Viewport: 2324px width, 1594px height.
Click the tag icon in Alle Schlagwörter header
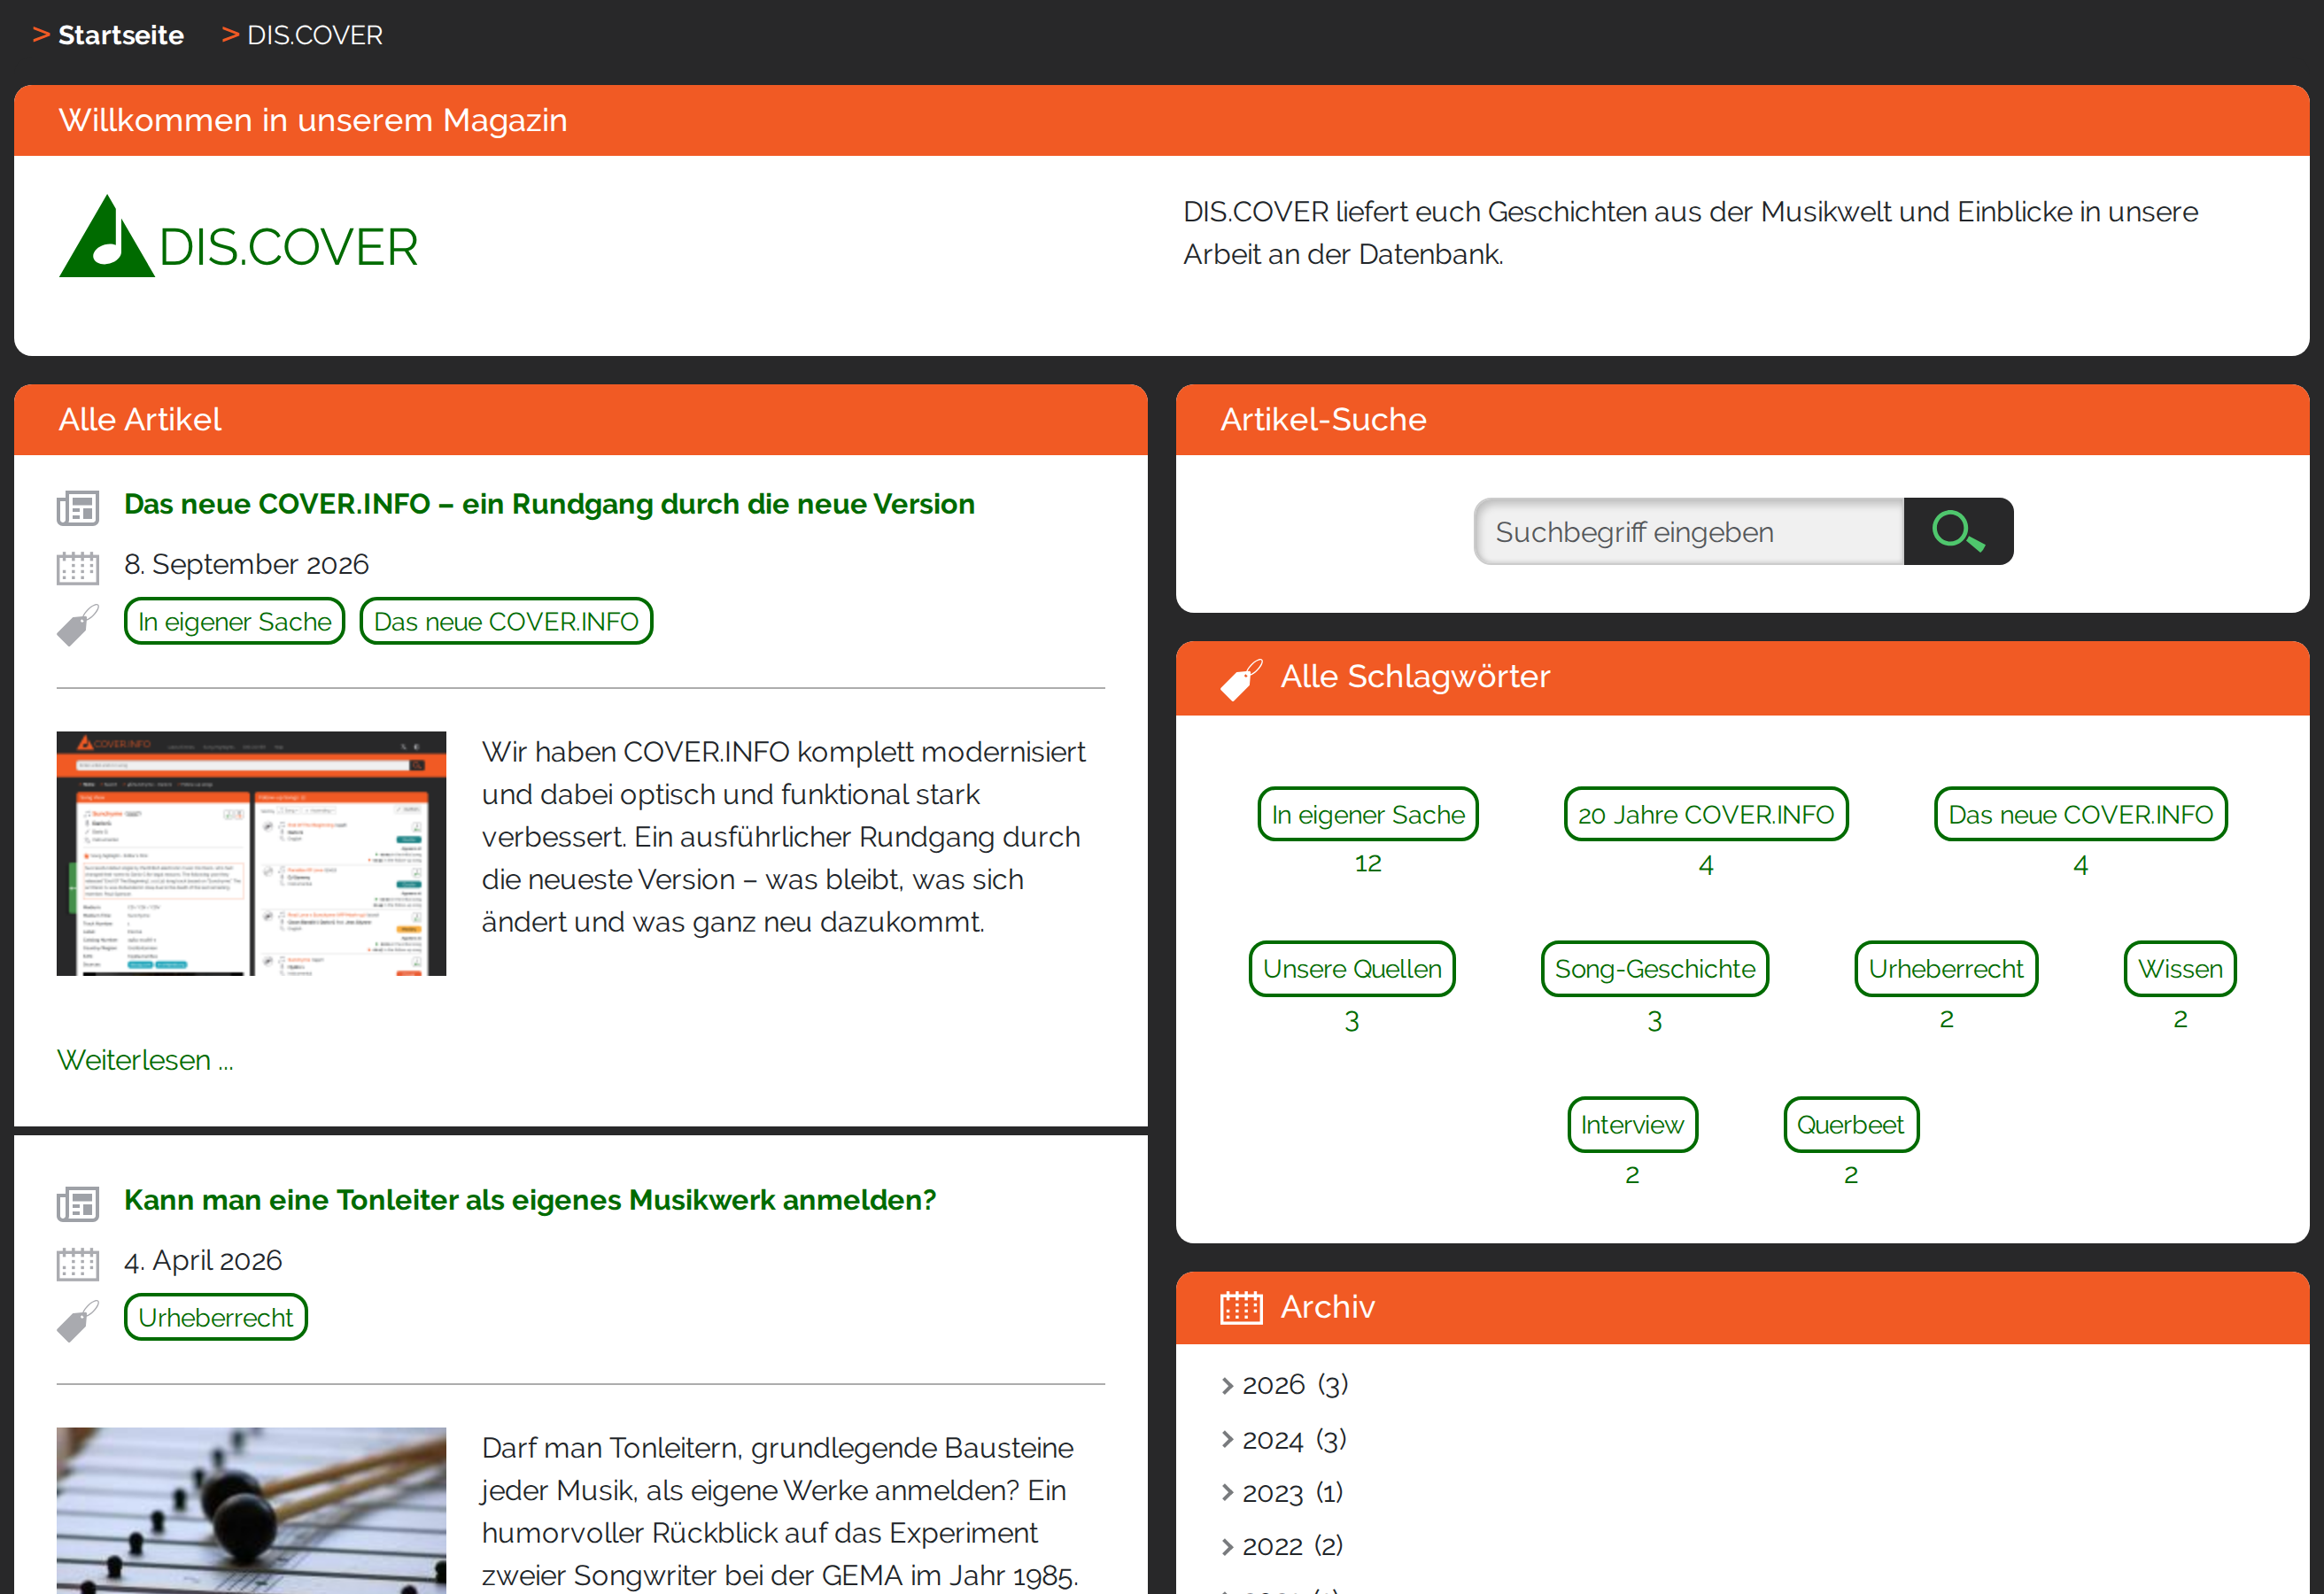point(1241,680)
